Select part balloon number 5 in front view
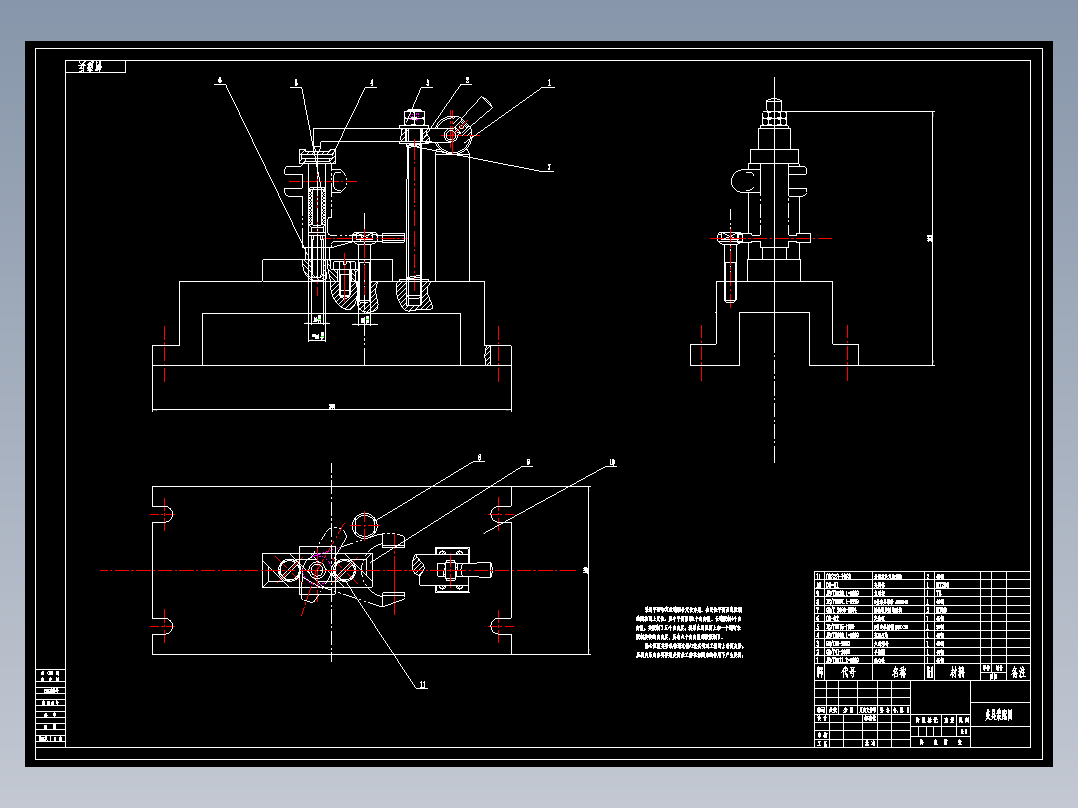1078x808 pixels. tap(296, 83)
